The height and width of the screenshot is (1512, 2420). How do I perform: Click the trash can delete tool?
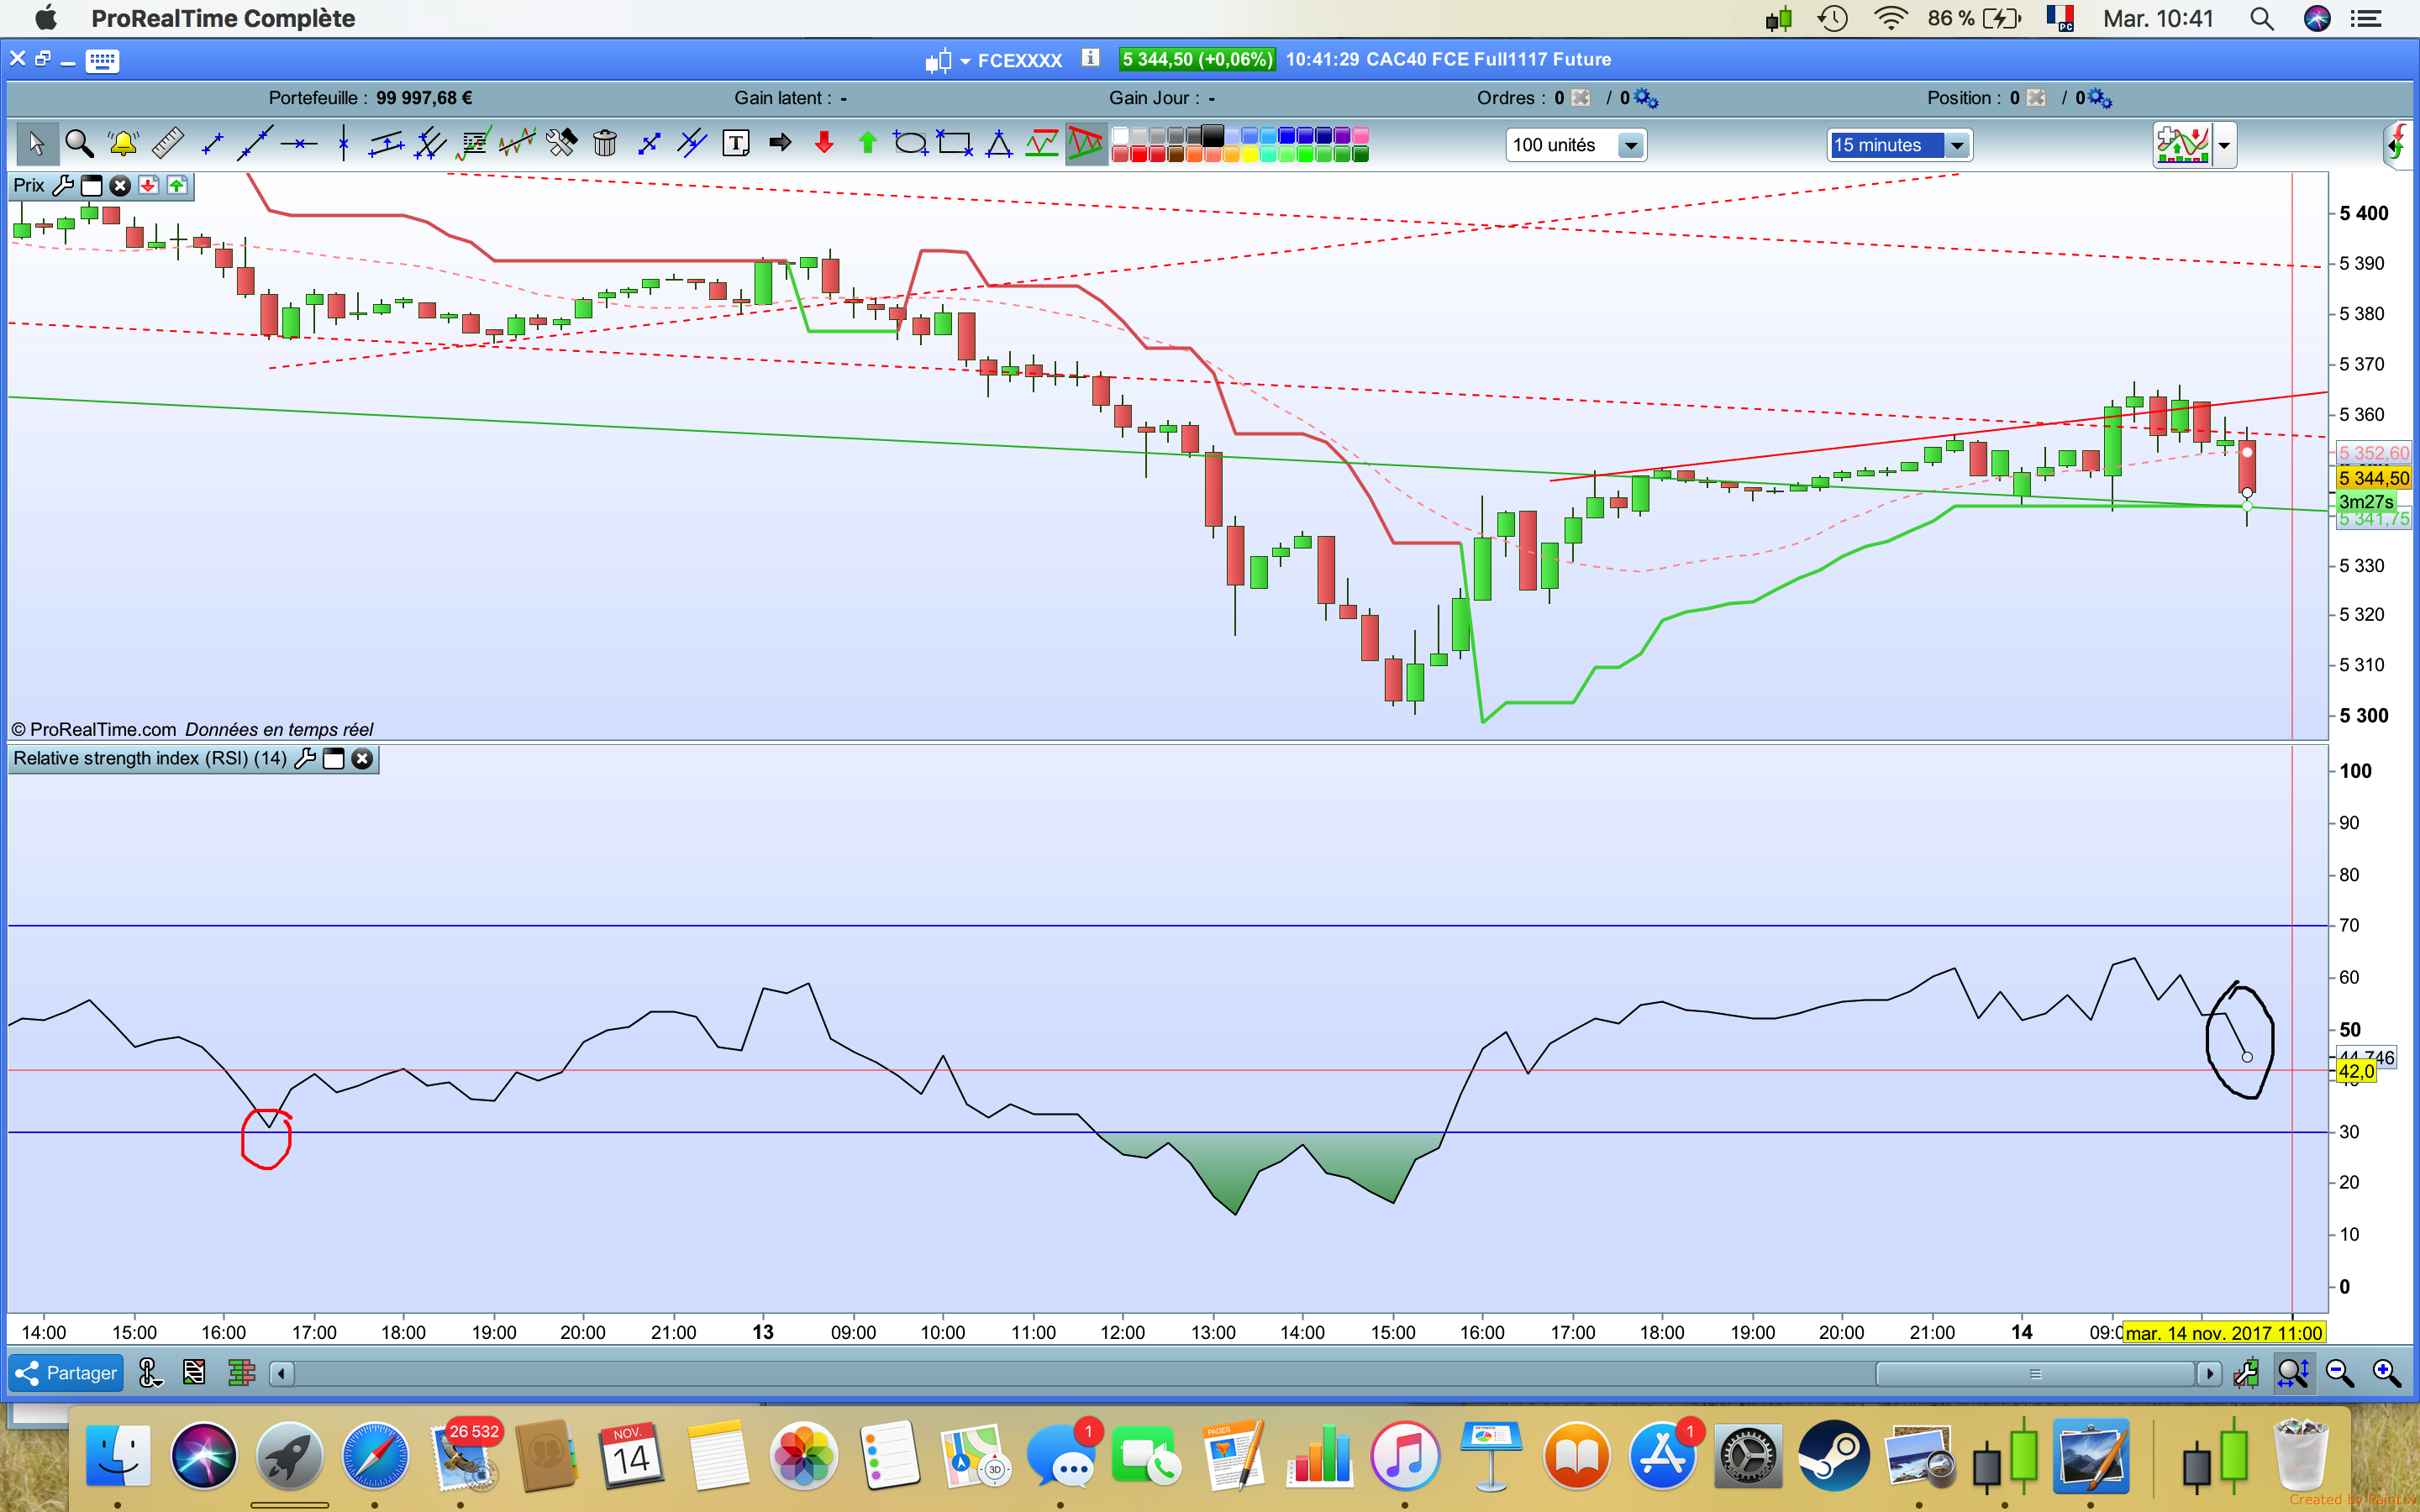tap(604, 144)
